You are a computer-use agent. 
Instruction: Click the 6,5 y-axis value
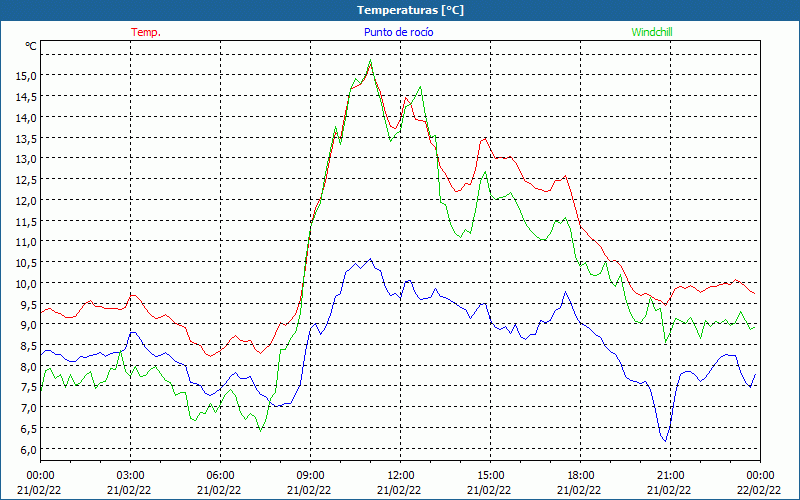28,429
